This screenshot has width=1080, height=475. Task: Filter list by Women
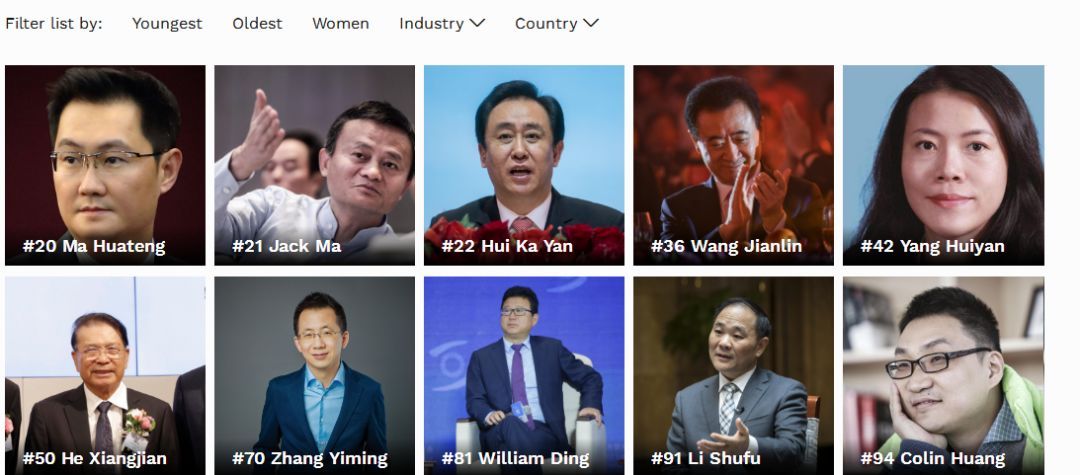(340, 23)
